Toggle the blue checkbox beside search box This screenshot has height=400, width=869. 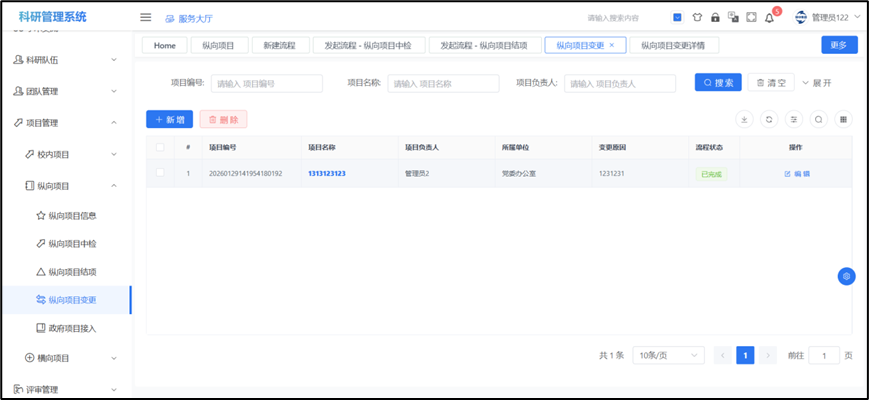[x=677, y=18]
